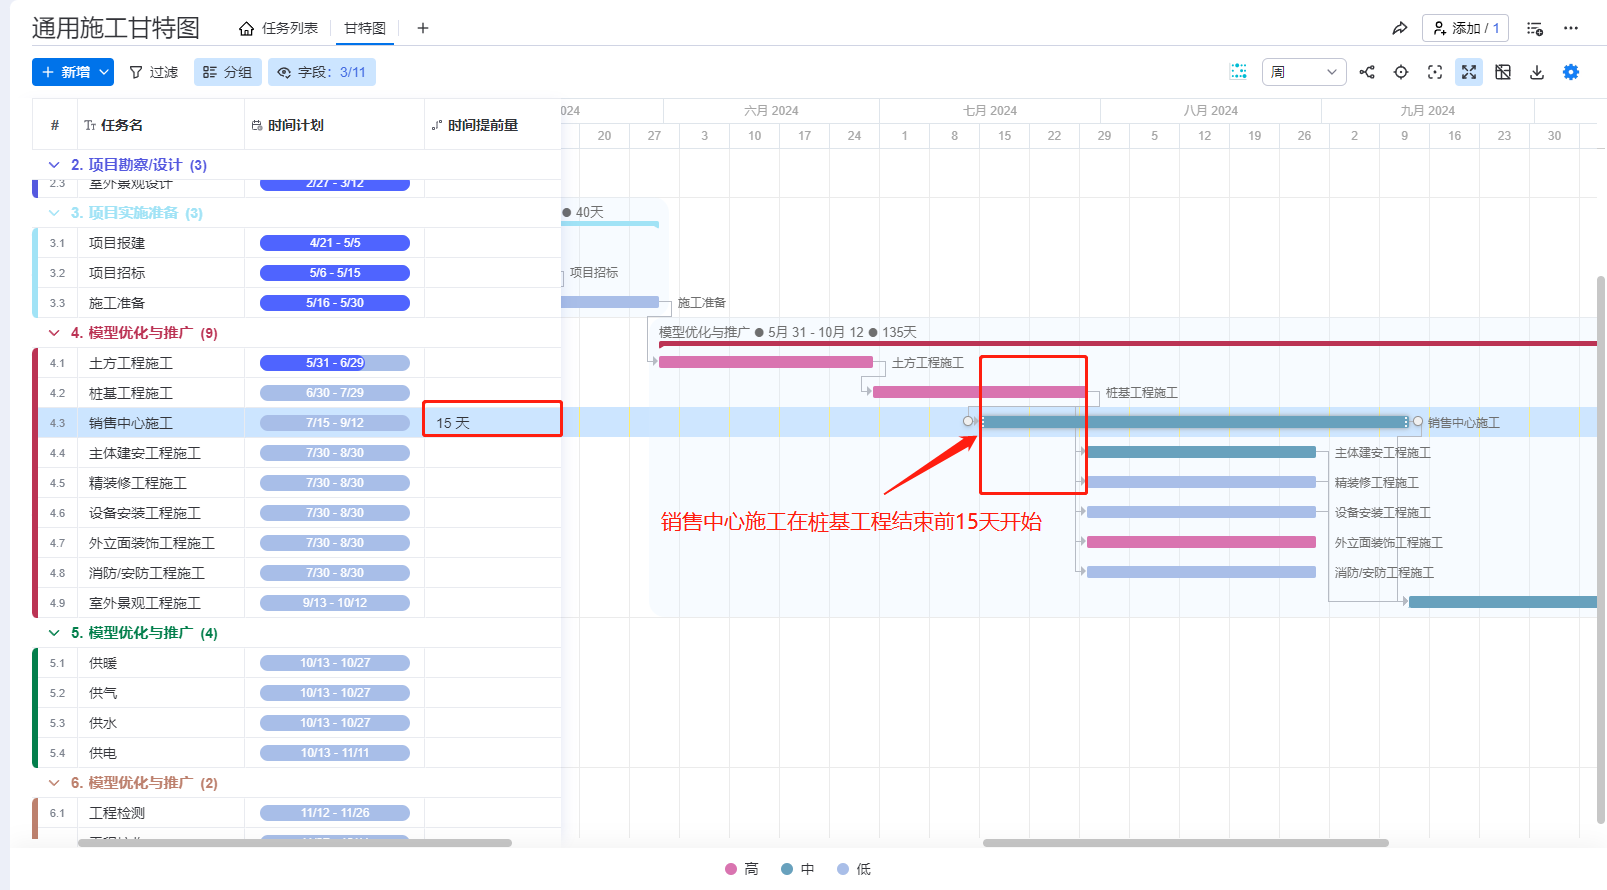Click the 分组 grouping button
The height and width of the screenshot is (890, 1607).
[228, 72]
